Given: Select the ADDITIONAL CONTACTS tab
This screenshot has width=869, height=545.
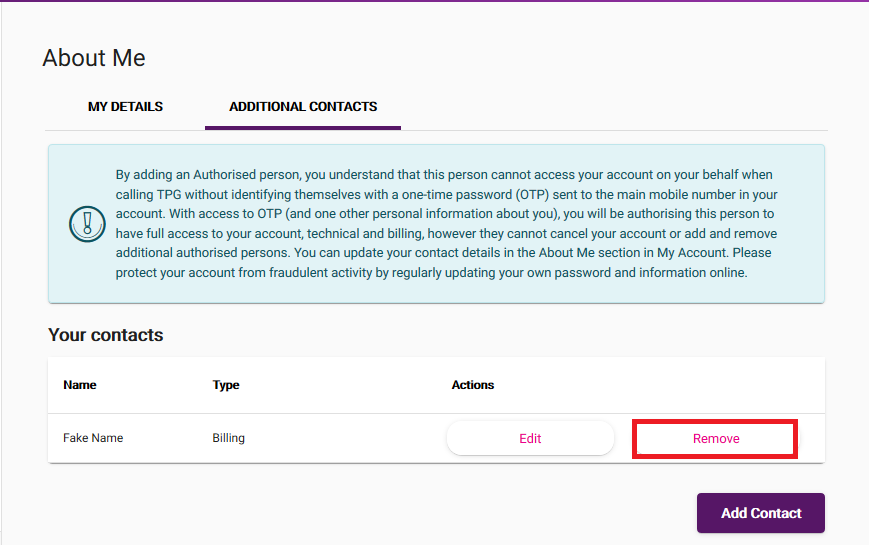Looking at the screenshot, I should pyautogui.click(x=303, y=107).
